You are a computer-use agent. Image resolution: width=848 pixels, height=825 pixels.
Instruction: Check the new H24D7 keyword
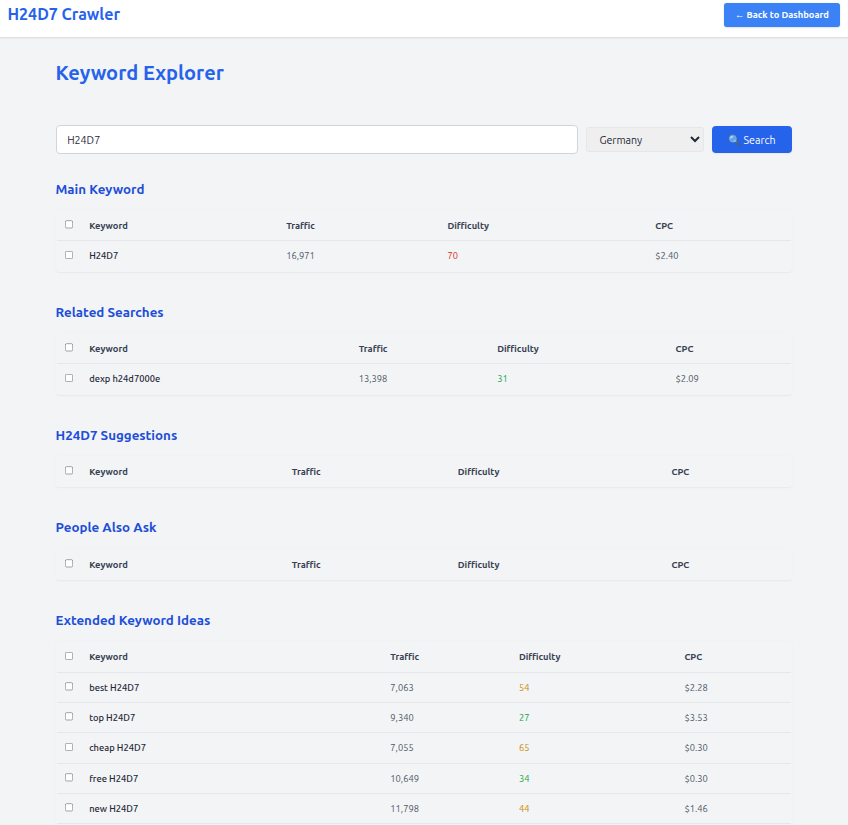pos(68,808)
